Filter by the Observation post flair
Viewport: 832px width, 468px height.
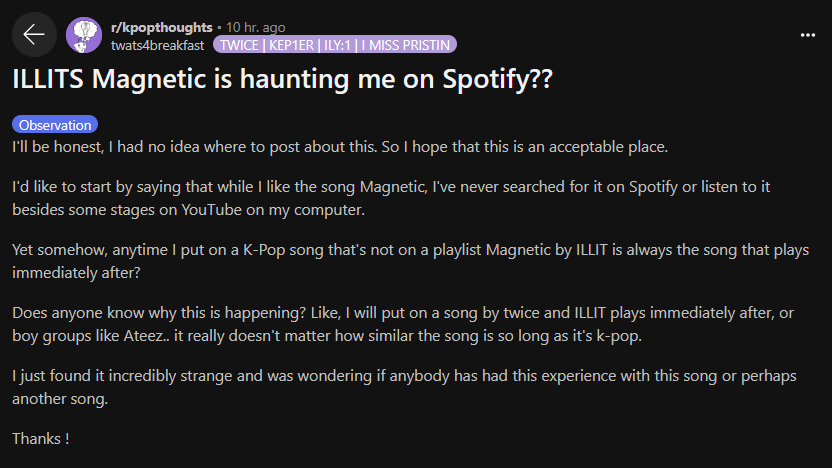tap(56, 125)
